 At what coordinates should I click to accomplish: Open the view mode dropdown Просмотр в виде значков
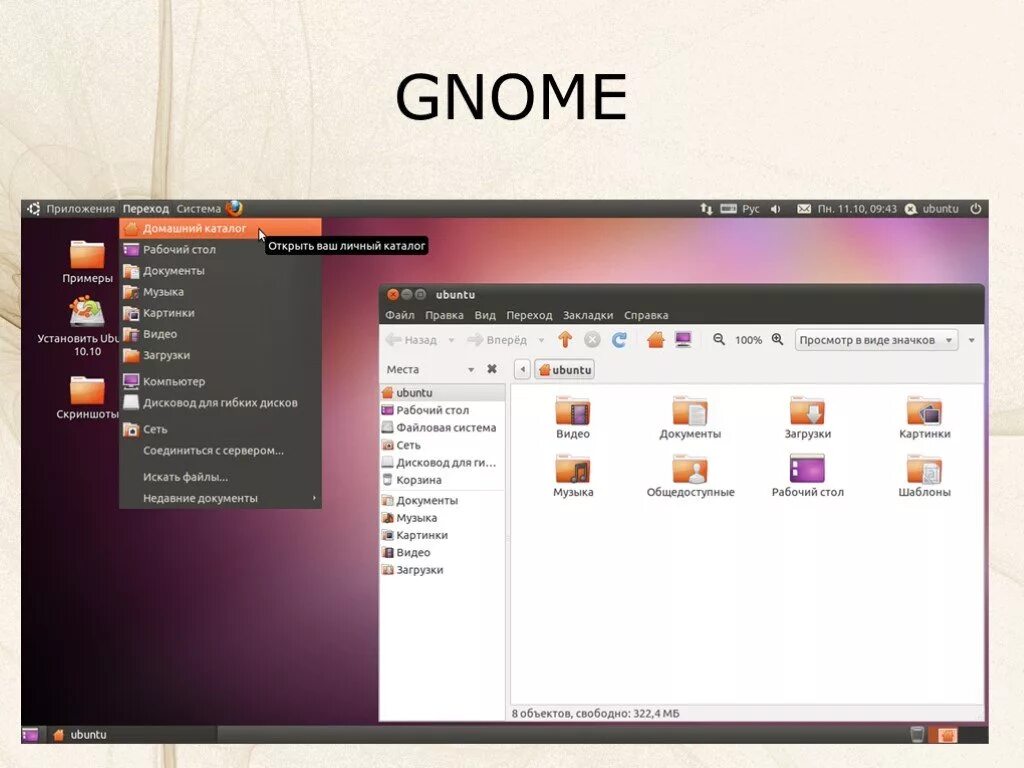tap(876, 340)
